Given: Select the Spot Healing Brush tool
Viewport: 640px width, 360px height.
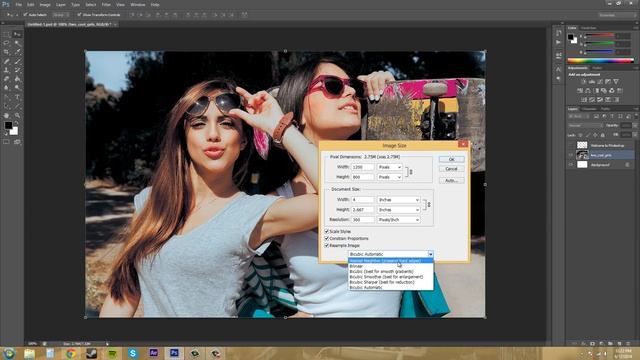Looking at the screenshot, I should 6,61.
